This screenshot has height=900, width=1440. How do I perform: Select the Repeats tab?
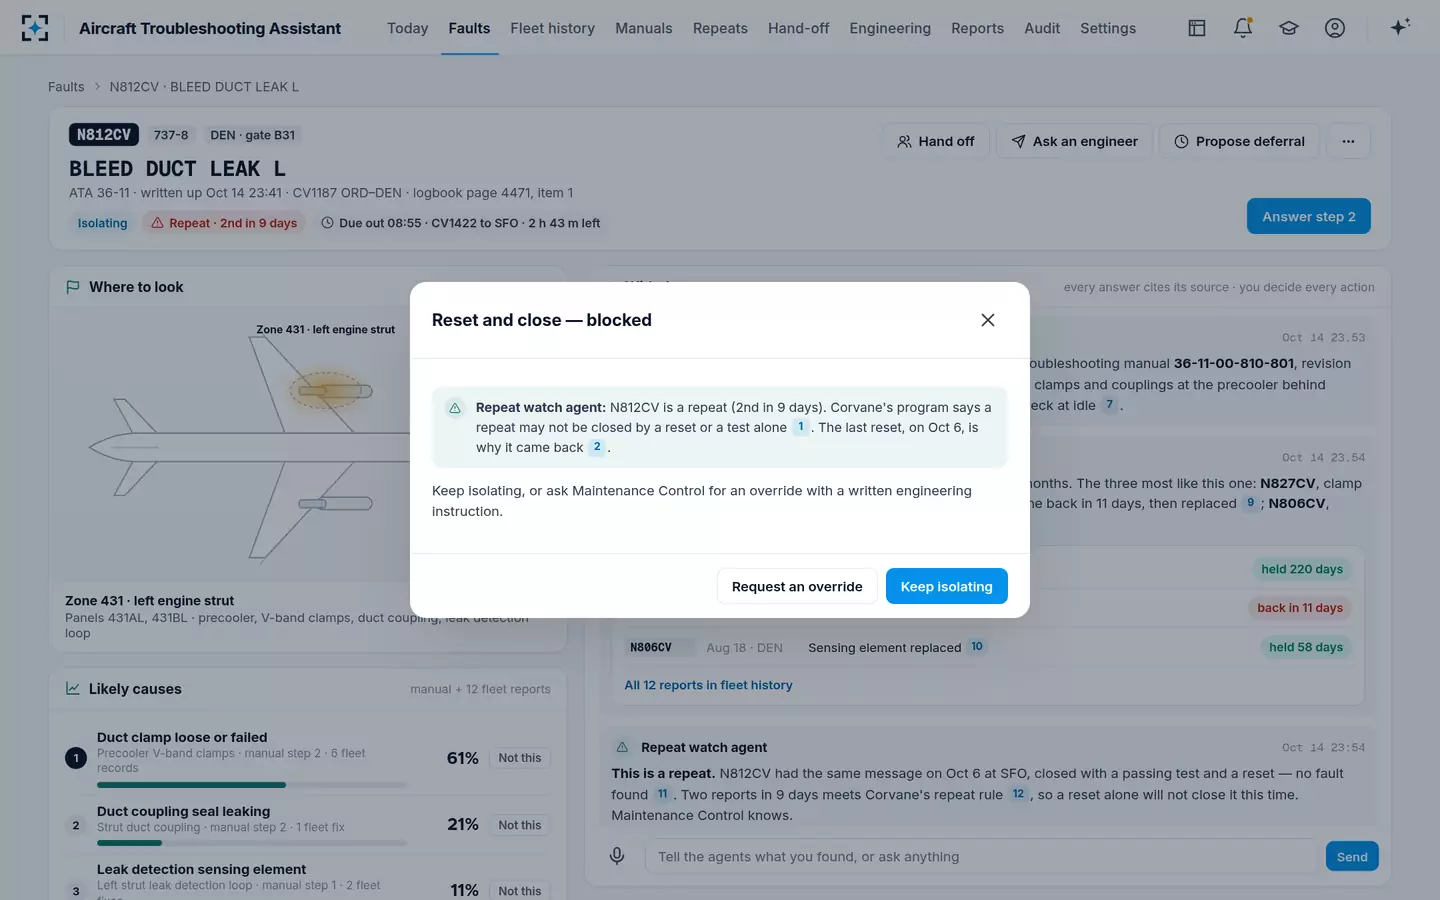coord(720,28)
